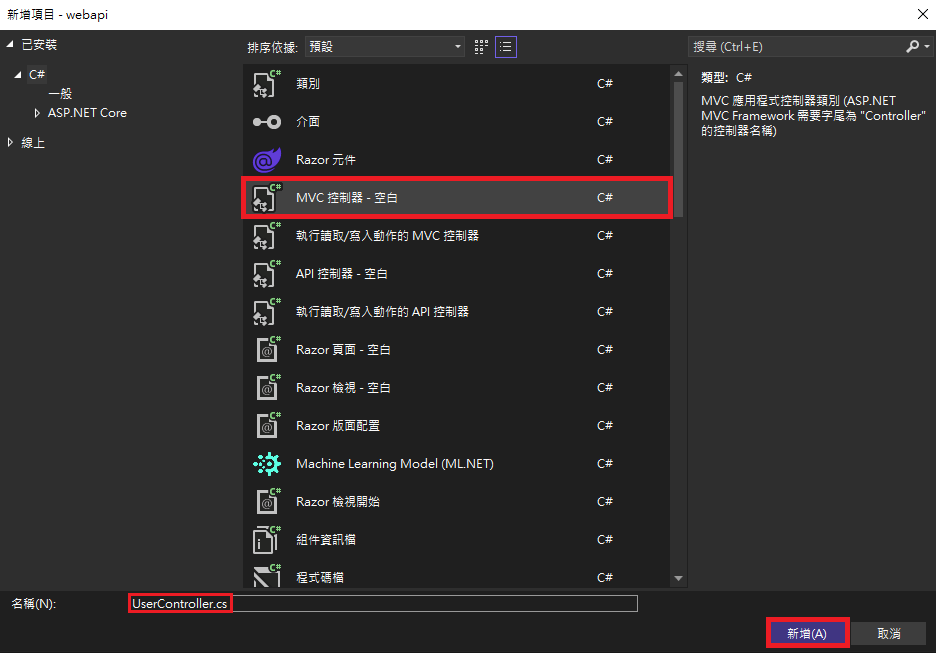936x653 pixels.
Task: Click template list scroll down arrow
Action: coord(678,578)
